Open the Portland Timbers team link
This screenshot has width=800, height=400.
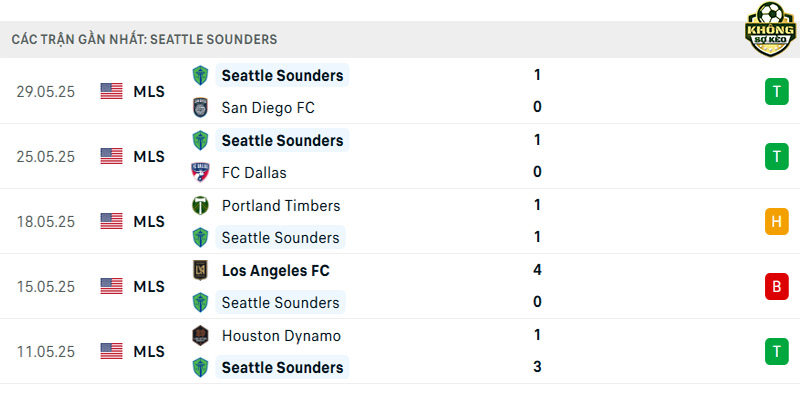tap(281, 206)
